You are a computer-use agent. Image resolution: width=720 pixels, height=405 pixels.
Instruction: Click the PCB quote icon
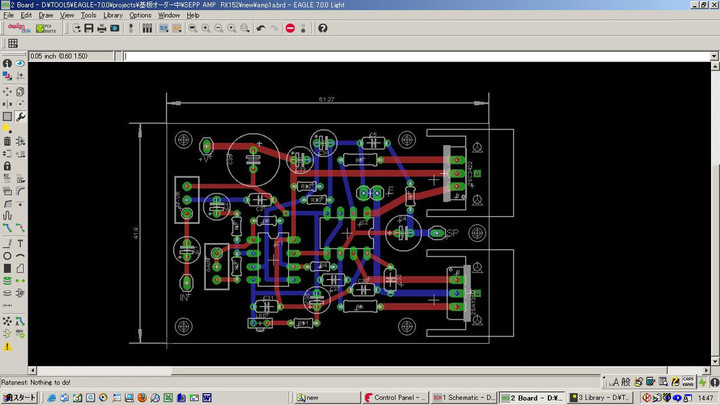[44, 28]
